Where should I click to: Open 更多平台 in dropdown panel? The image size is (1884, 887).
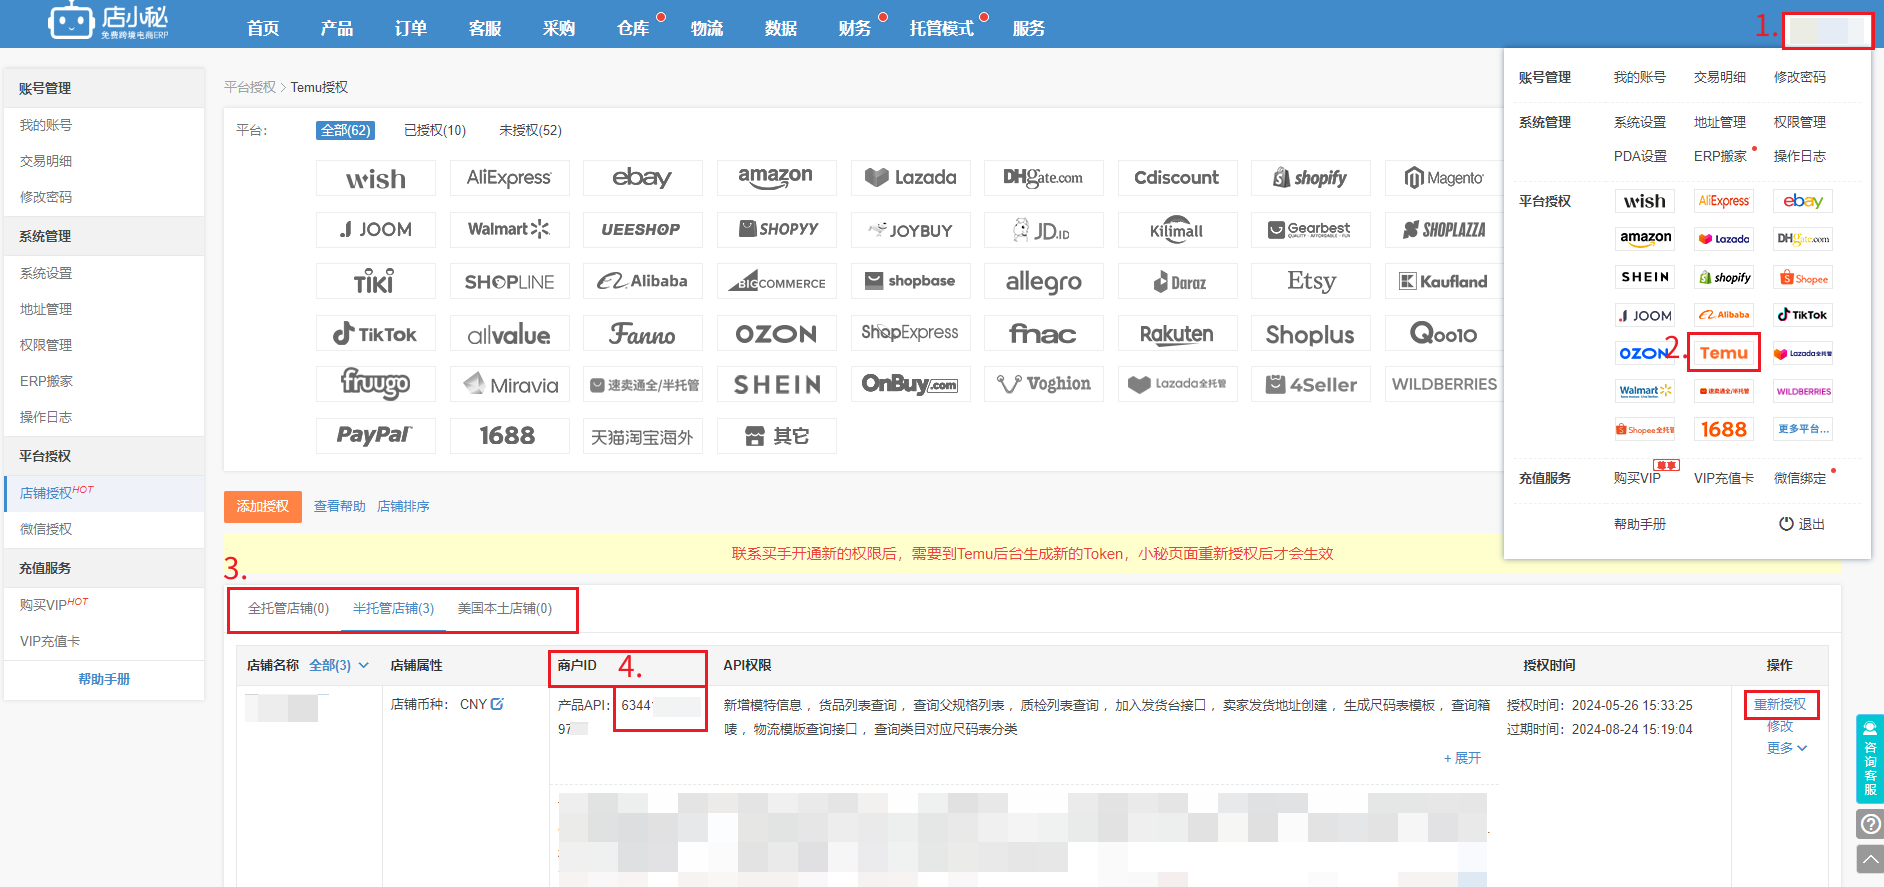(x=1803, y=429)
